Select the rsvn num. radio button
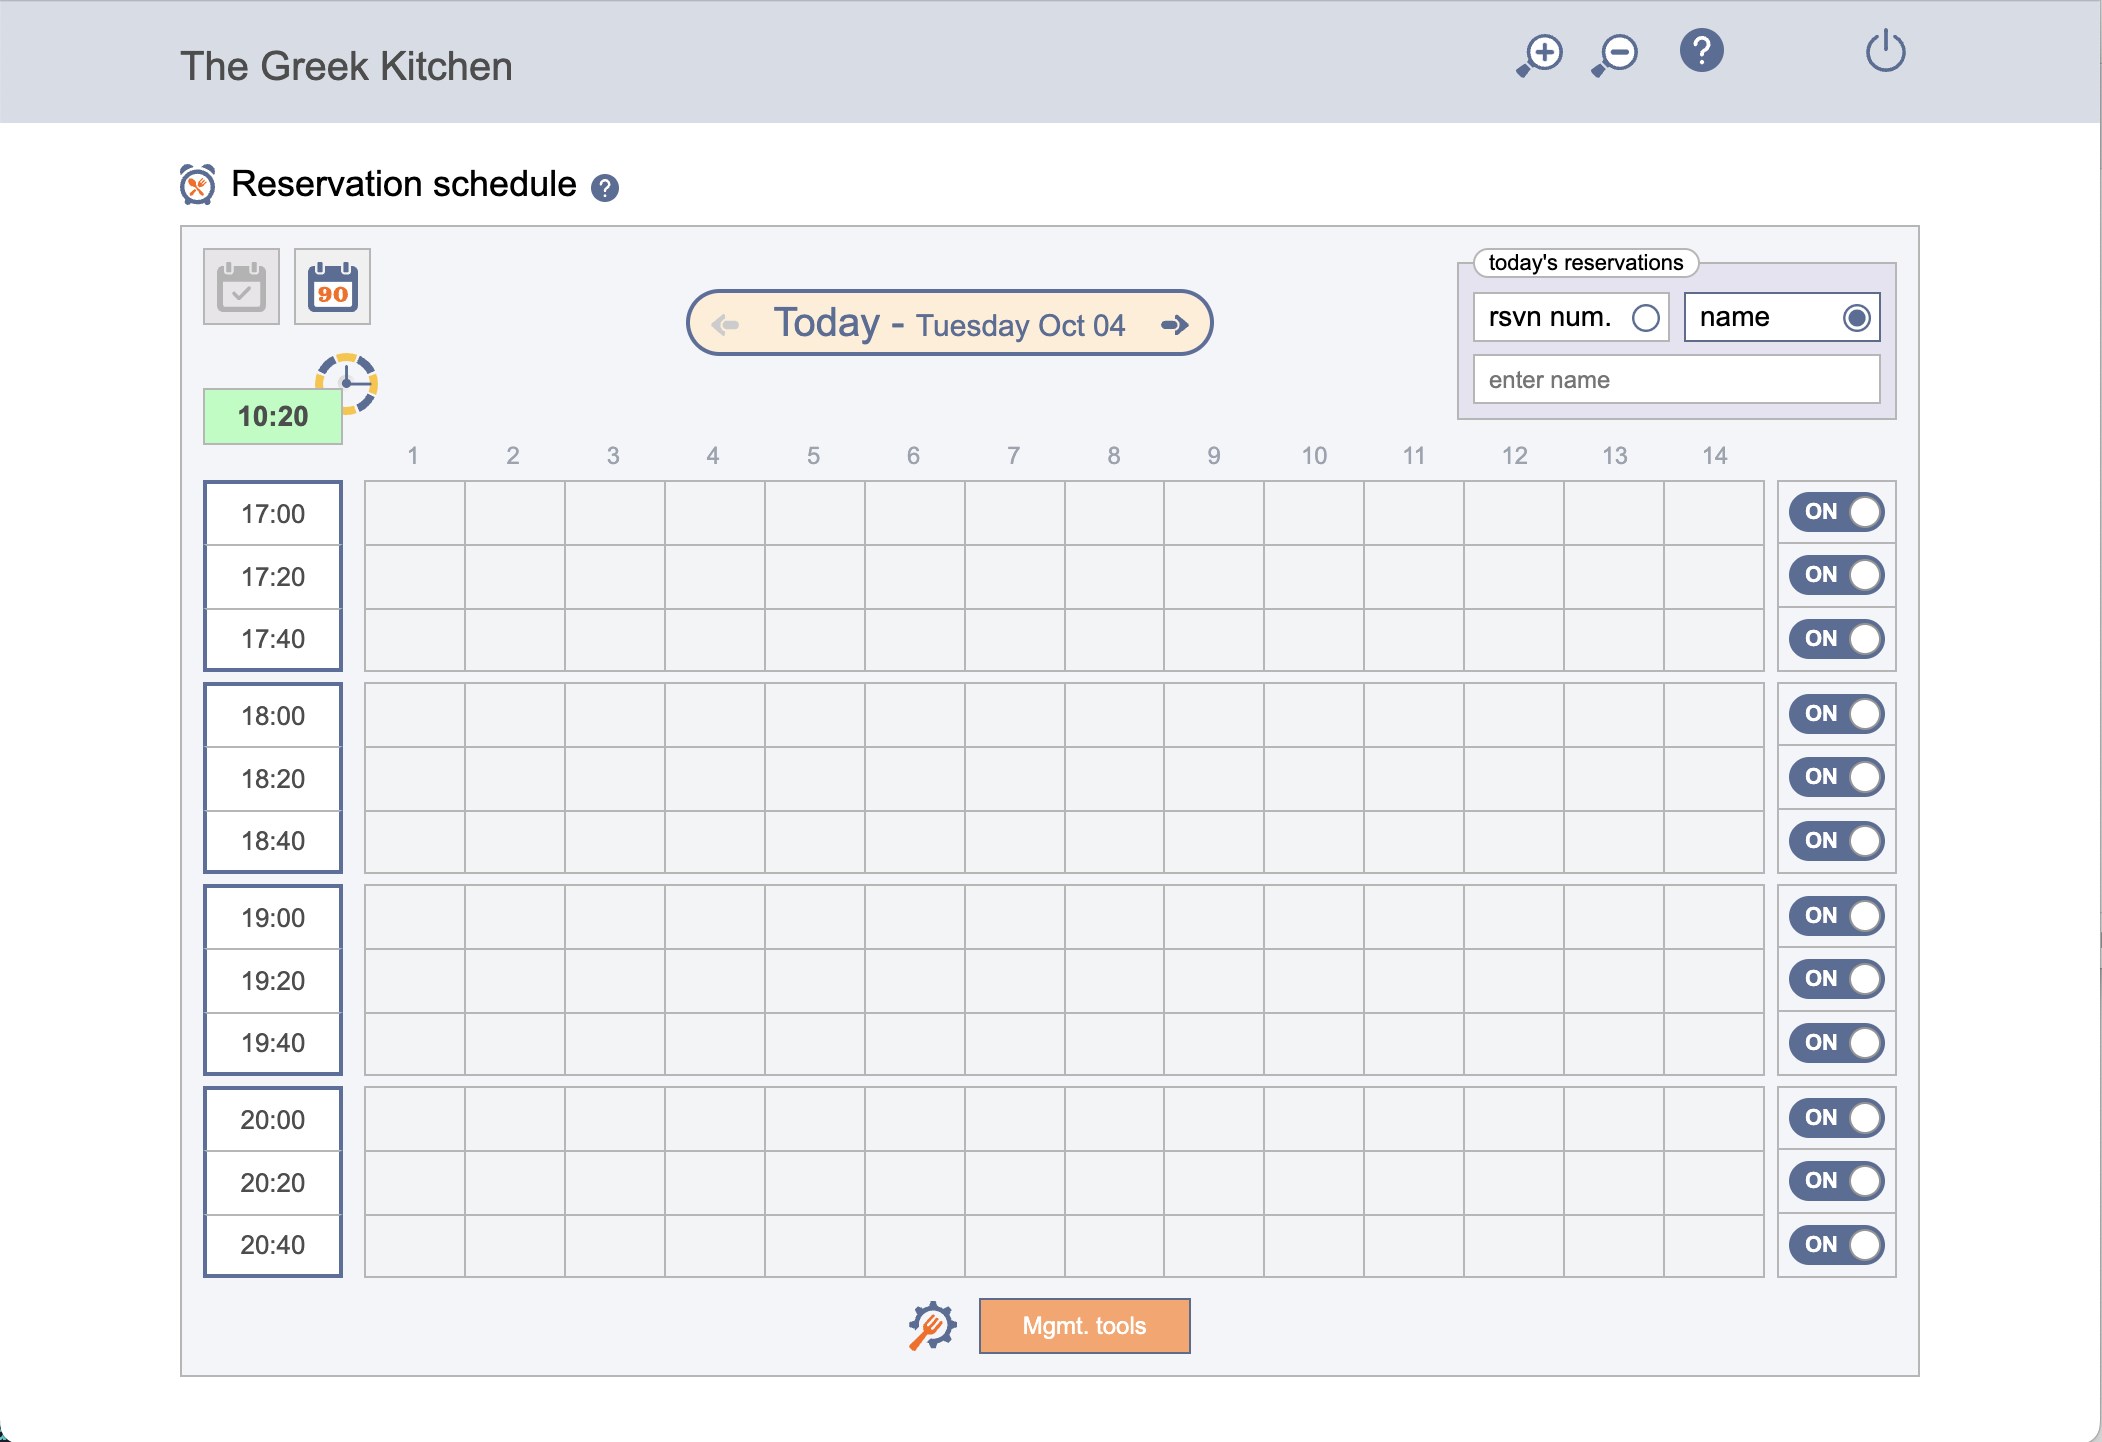The width and height of the screenshot is (2102, 1442). (1645, 318)
